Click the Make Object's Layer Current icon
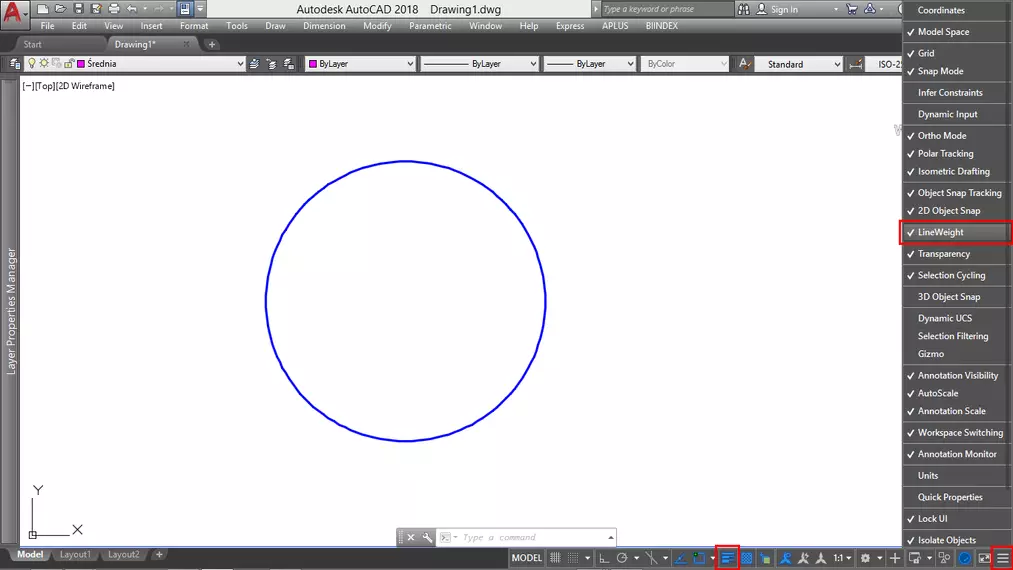The image size is (1013, 570). pos(255,64)
